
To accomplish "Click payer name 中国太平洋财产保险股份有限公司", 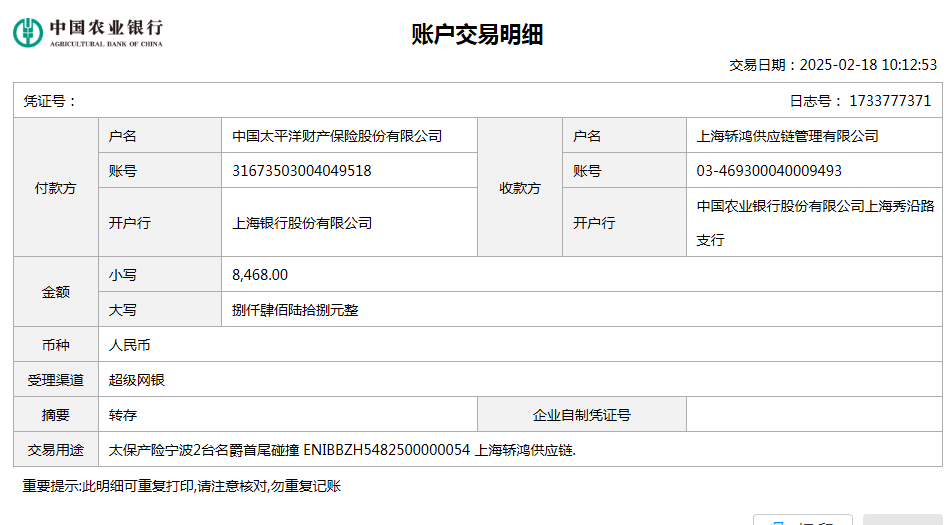I will (x=337, y=136).
